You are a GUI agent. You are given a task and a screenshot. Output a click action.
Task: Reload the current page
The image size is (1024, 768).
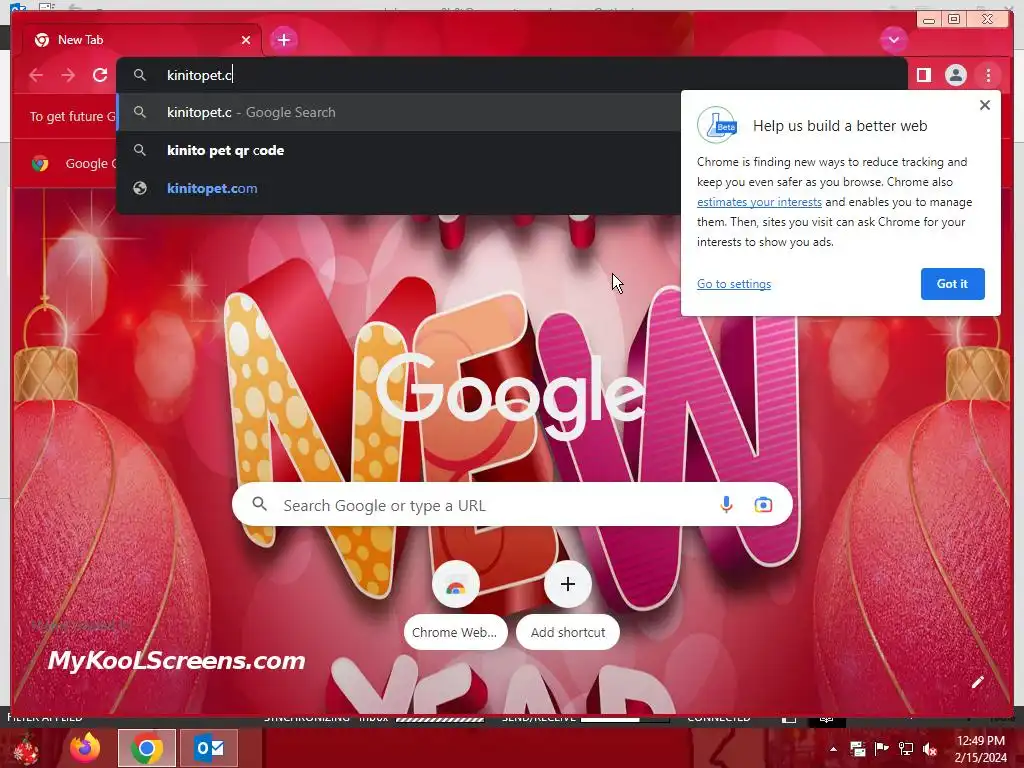(100, 75)
